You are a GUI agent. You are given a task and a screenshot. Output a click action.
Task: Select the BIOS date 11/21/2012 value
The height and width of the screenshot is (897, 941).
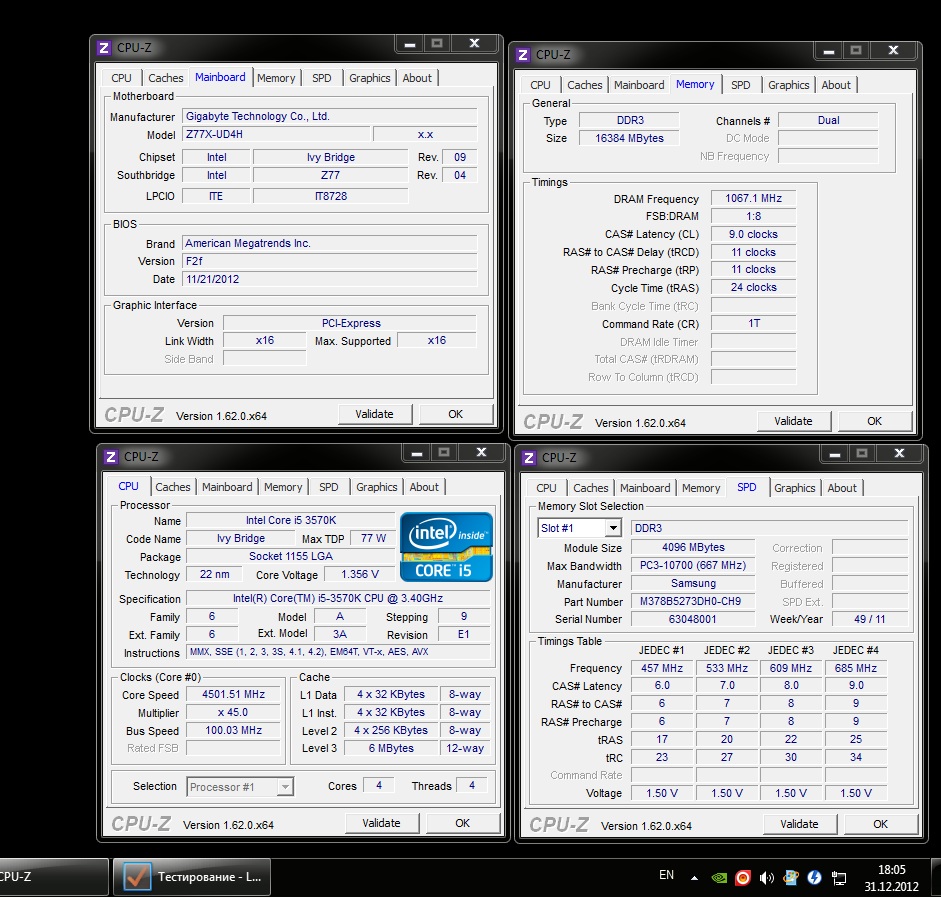pos(329,279)
